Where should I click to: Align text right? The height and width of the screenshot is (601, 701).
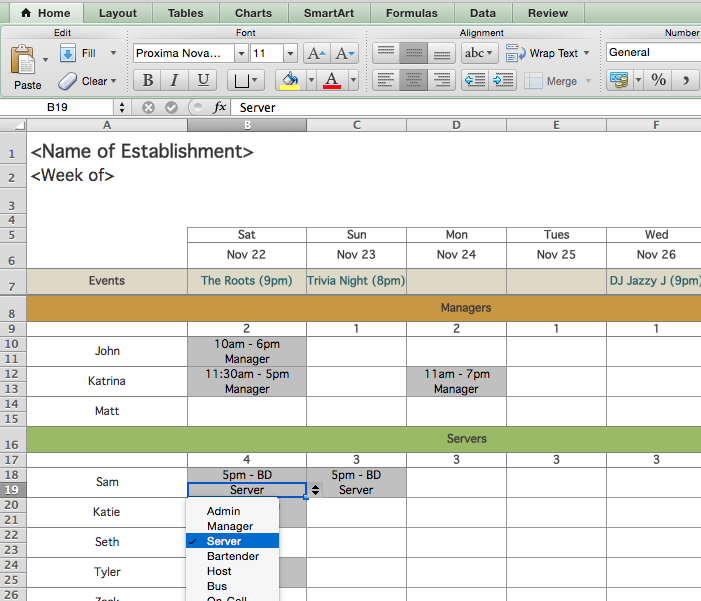tap(441, 81)
